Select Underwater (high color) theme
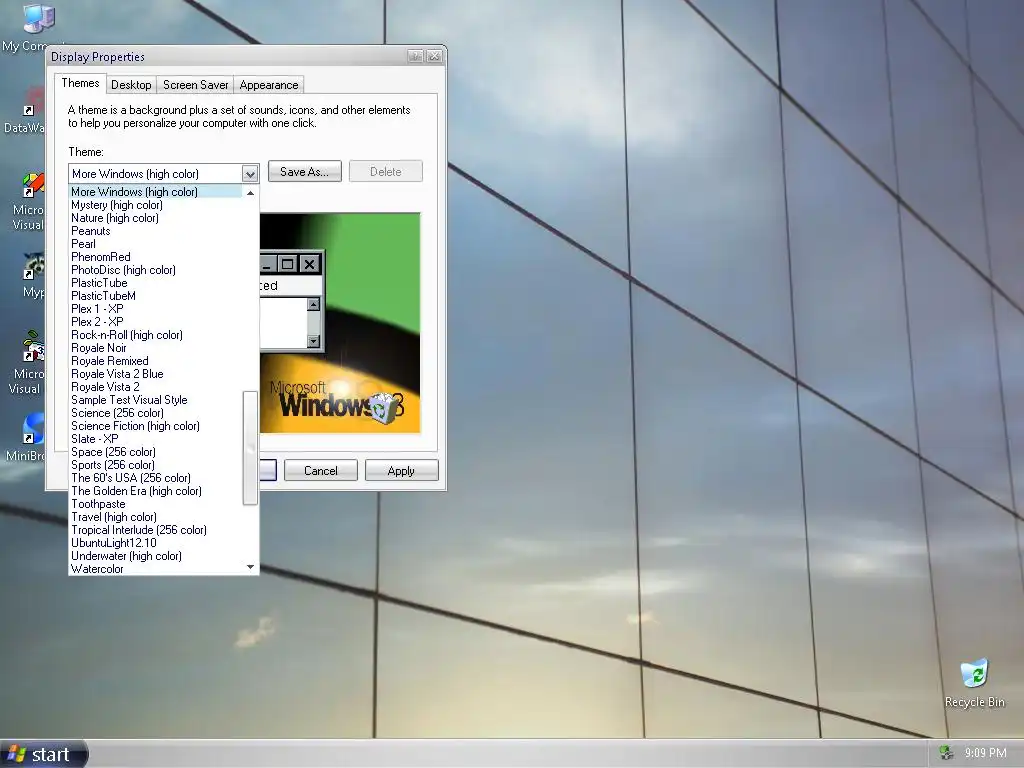Screen dimensions: 1024x768 point(155,556)
